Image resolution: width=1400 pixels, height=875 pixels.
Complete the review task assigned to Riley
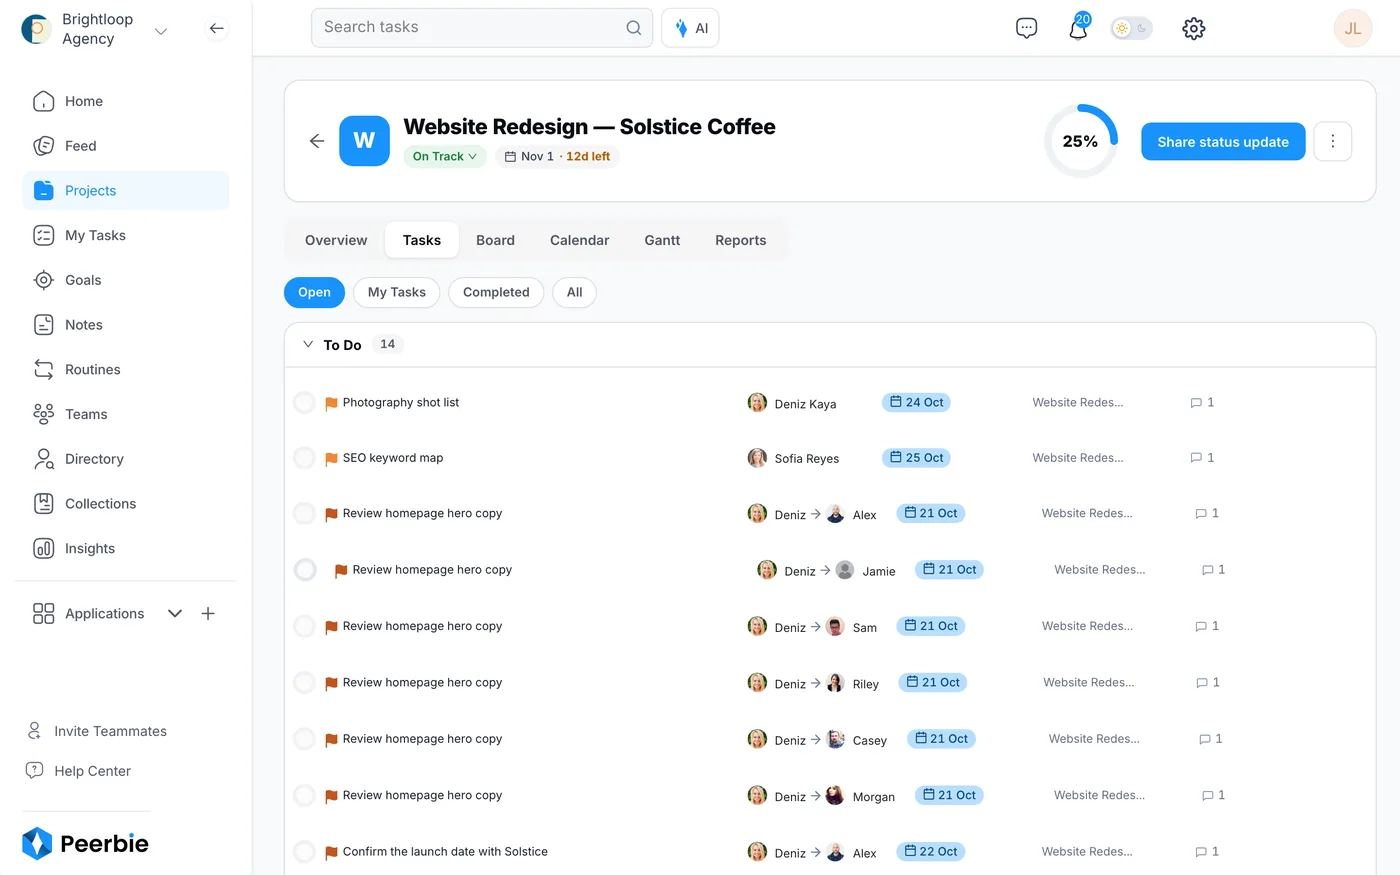point(304,683)
